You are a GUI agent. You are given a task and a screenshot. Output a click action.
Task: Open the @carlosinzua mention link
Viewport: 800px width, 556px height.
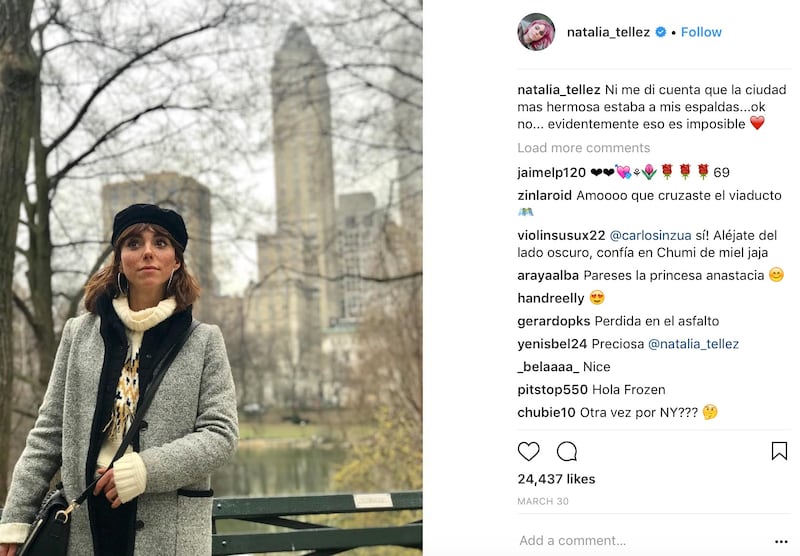tap(651, 236)
